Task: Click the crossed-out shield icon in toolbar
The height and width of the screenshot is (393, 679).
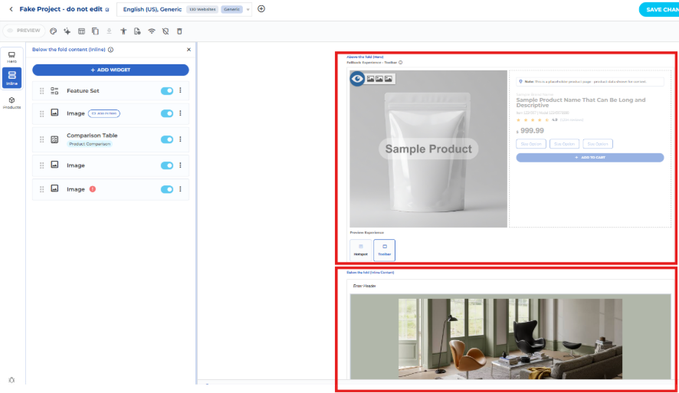Action: 165,31
